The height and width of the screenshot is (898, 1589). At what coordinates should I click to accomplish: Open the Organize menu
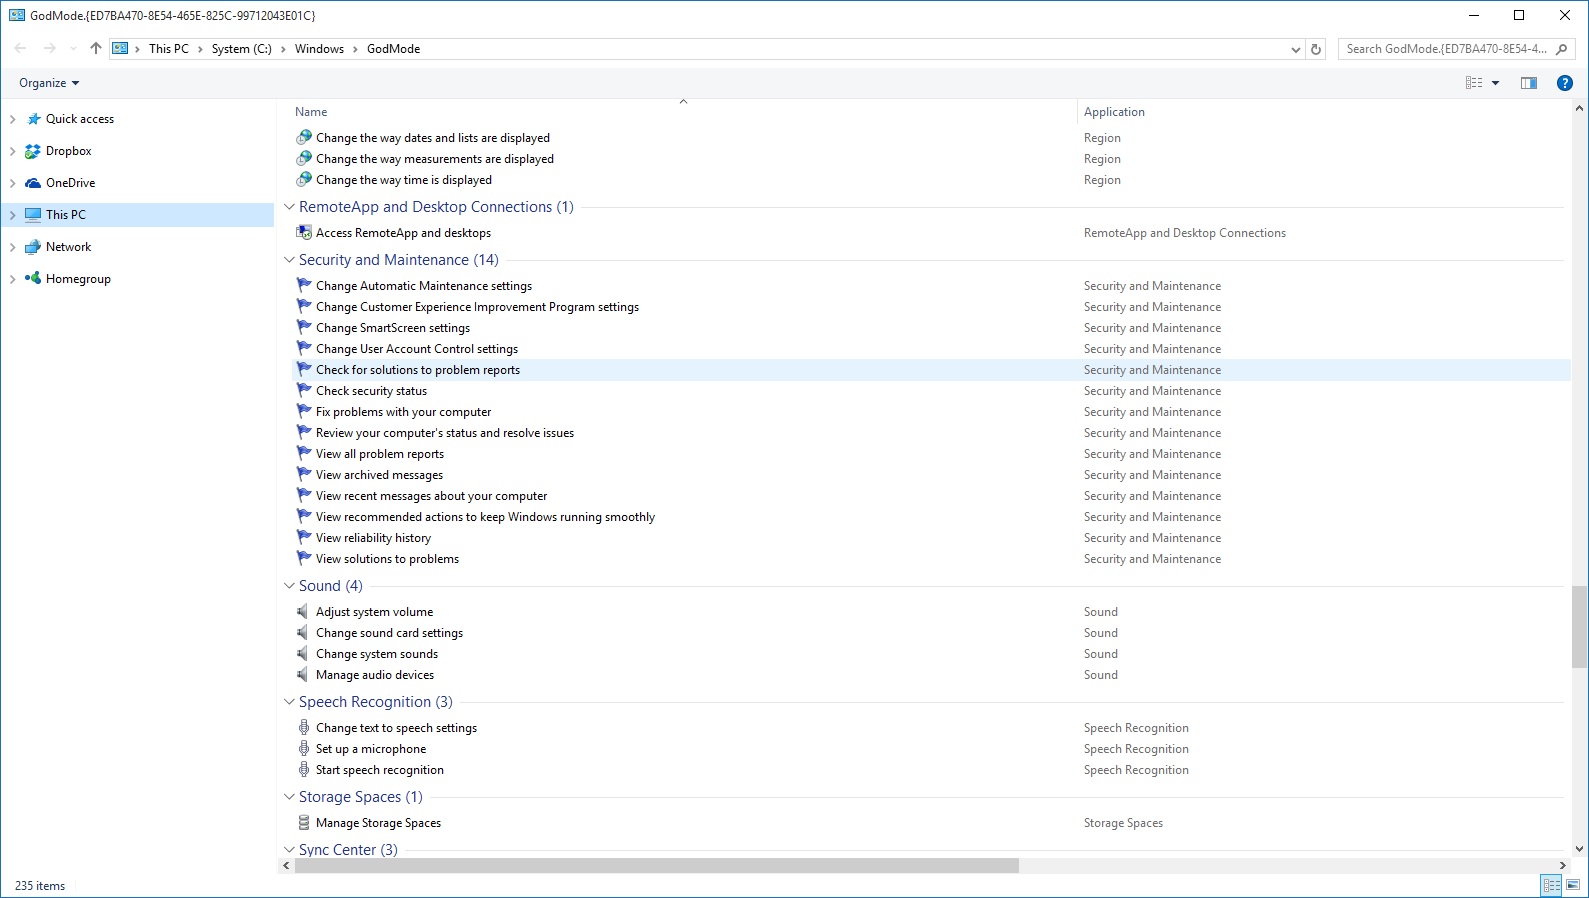(48, 83)
